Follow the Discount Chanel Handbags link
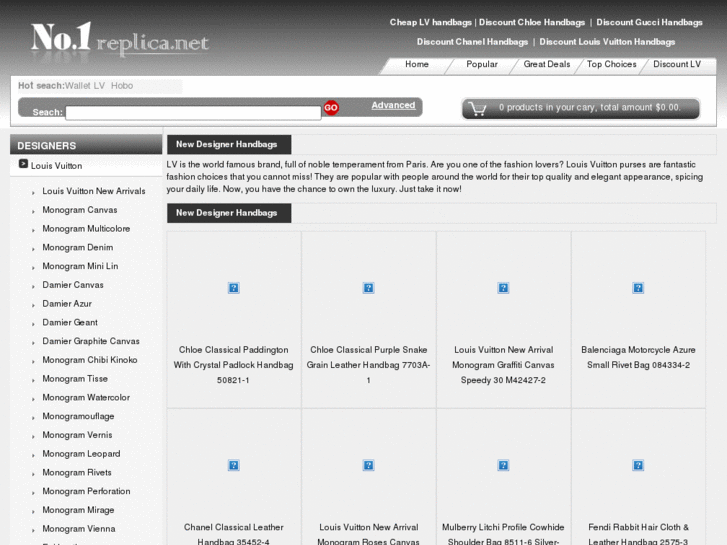Viewport: 727px width, 545px height. [x=472, y=42]
